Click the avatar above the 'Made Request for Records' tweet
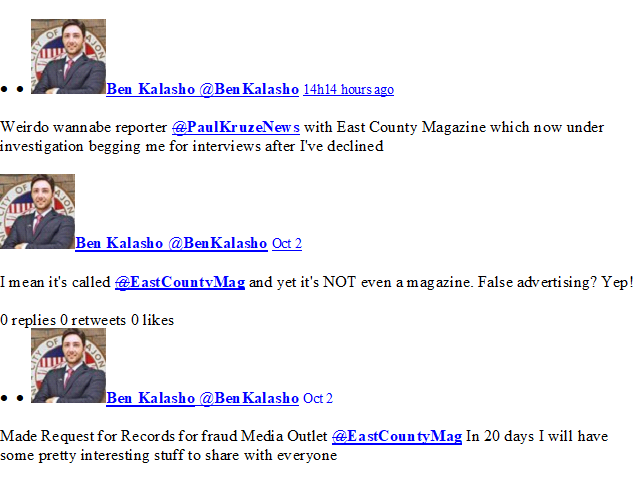The width and height of the screenshot is (640, 483). (x=69, y=366)
